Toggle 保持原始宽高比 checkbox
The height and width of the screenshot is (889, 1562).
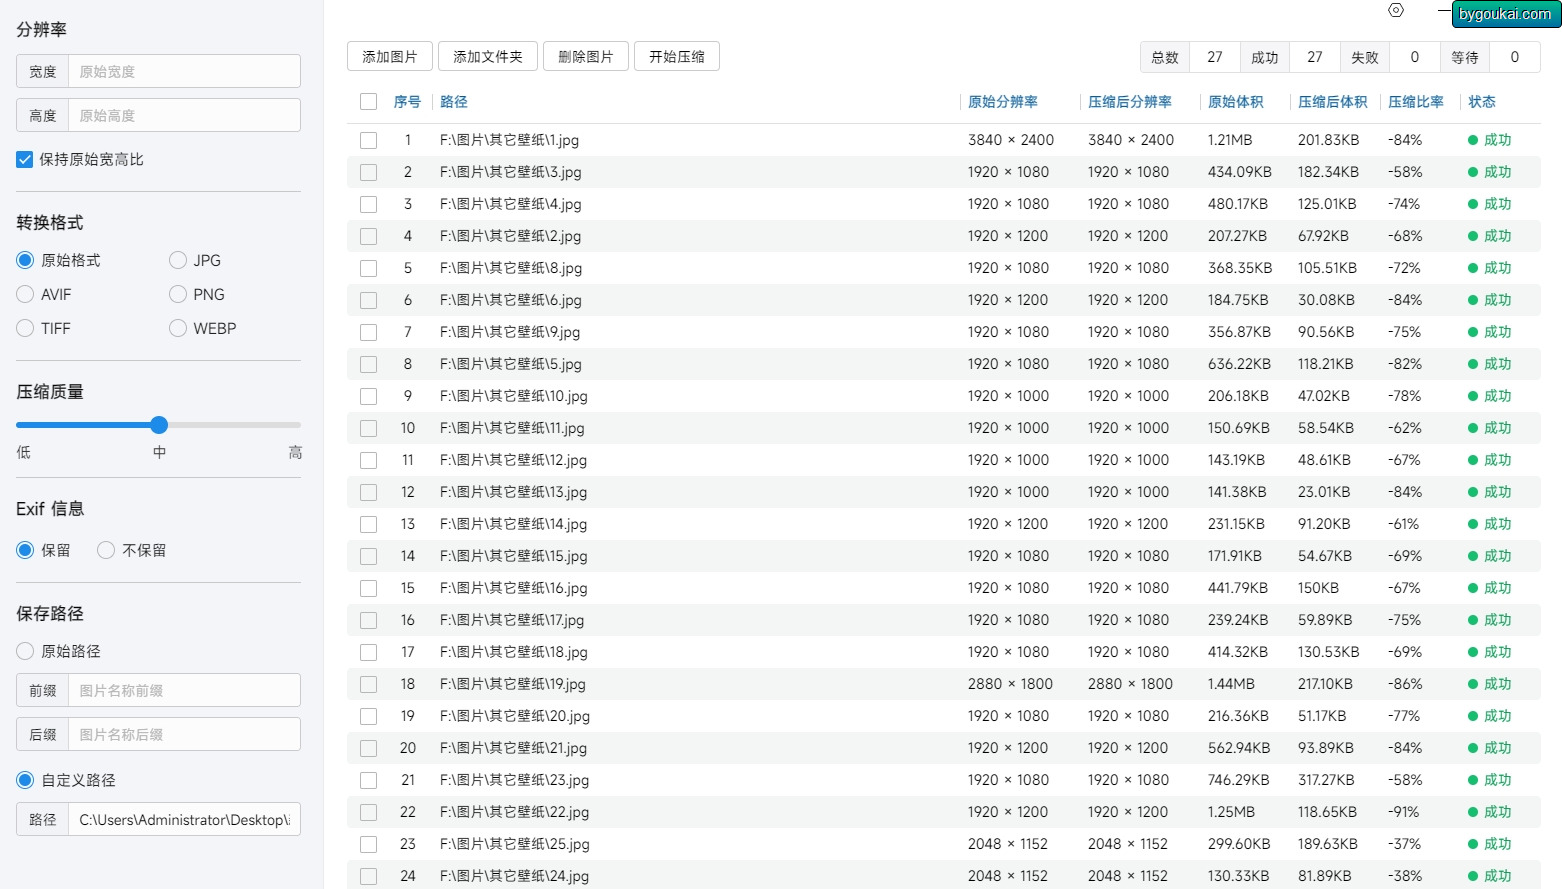pyautogui.click(x=25, y=159)
